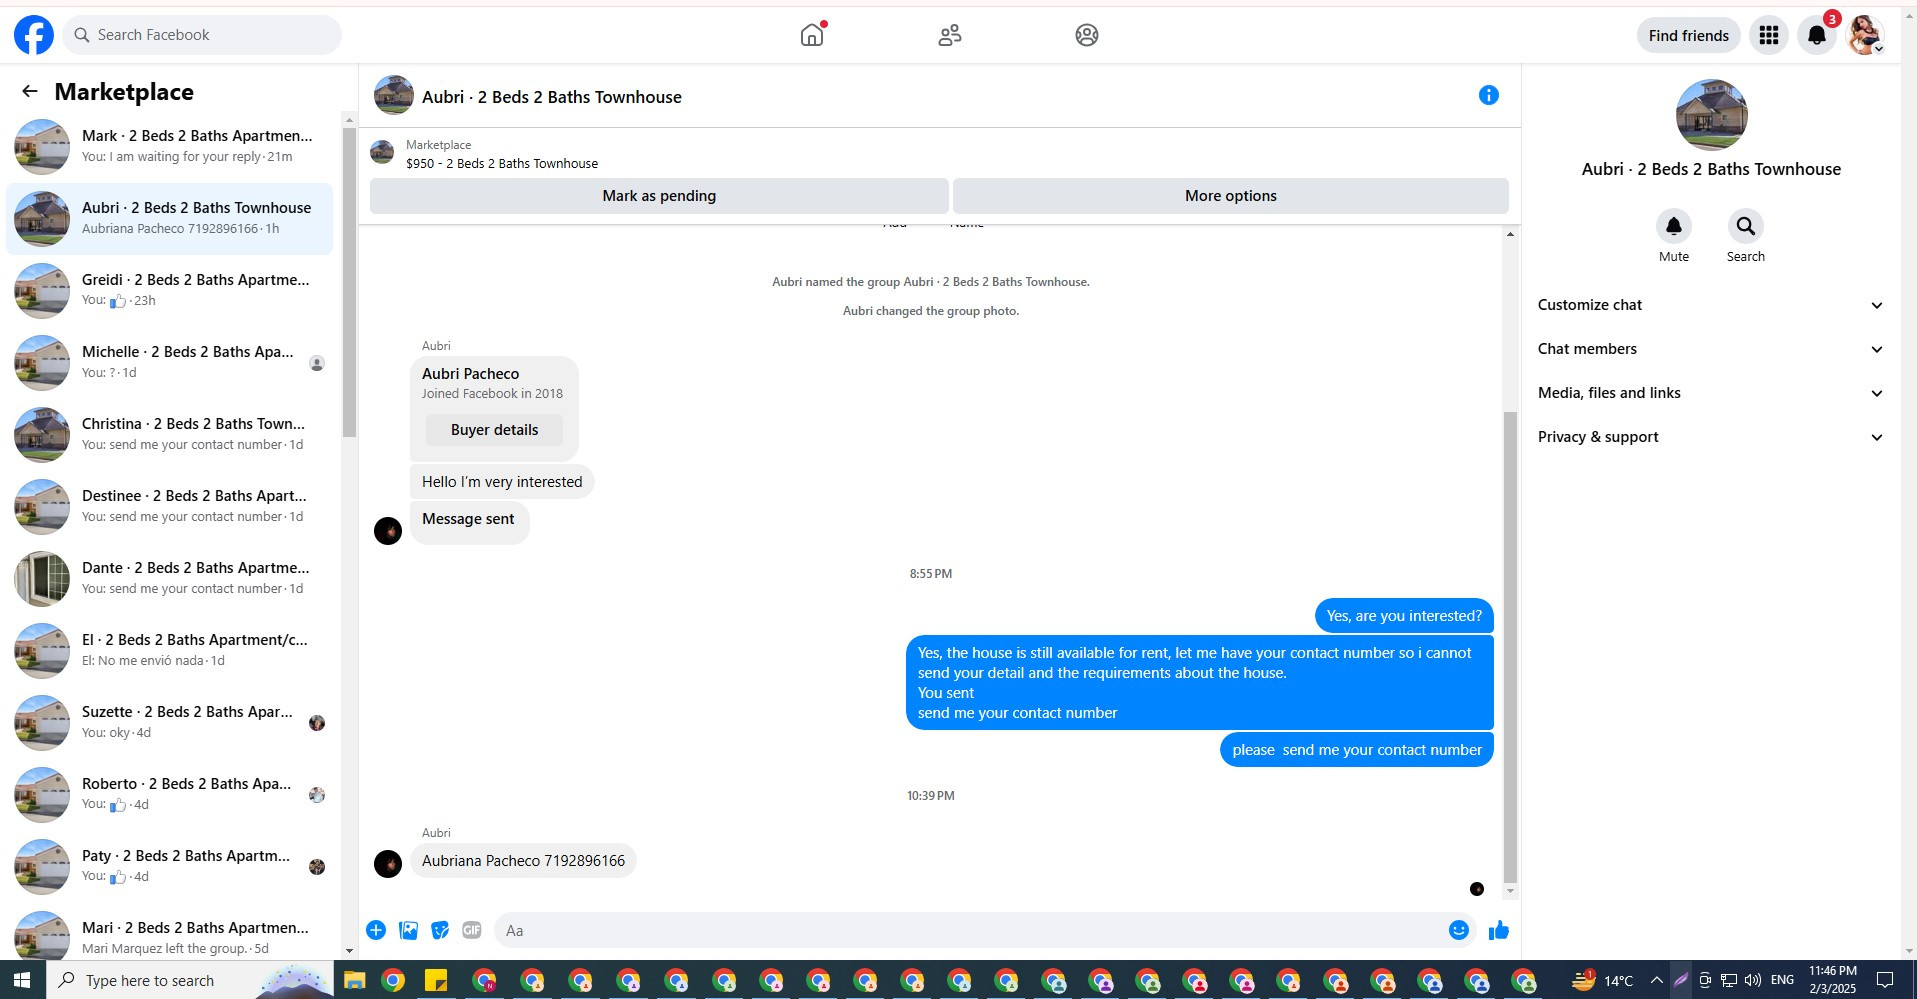Open the nine-dot Menu grid

[1768, 35]
